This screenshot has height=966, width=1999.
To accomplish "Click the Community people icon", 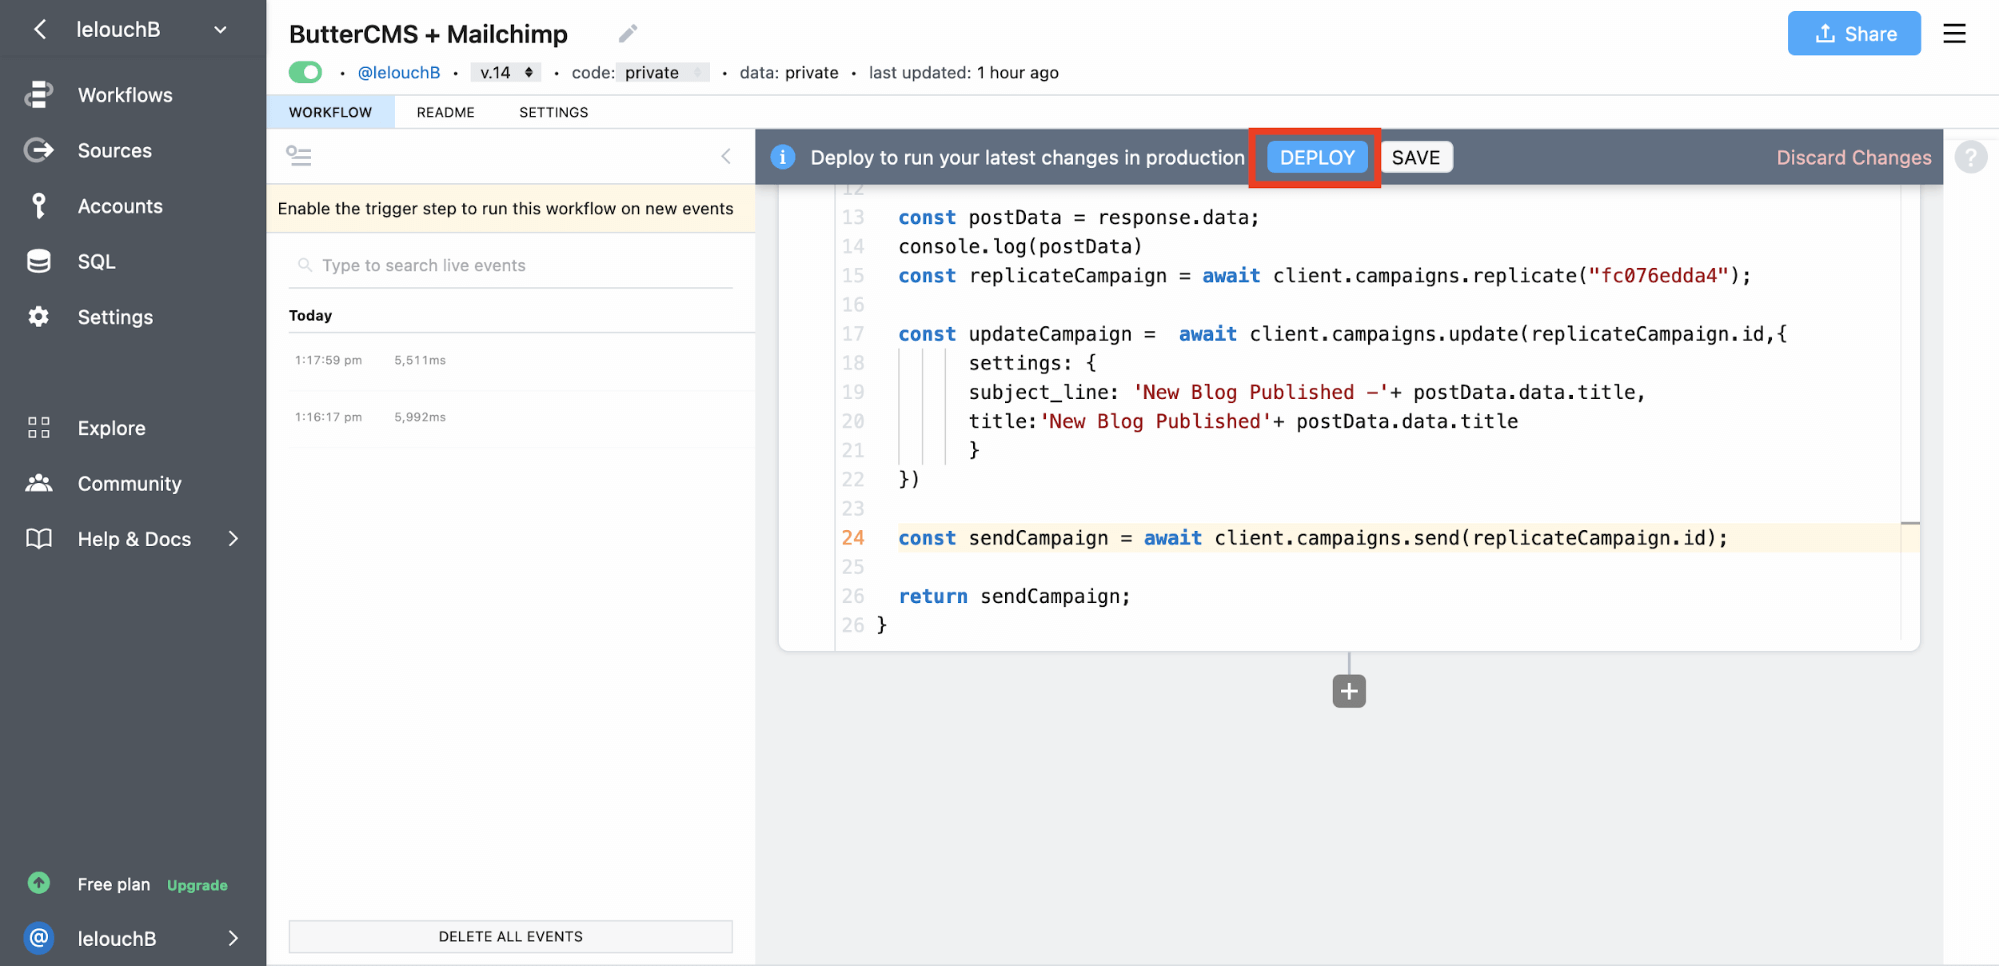I will (x=38, y=483).
